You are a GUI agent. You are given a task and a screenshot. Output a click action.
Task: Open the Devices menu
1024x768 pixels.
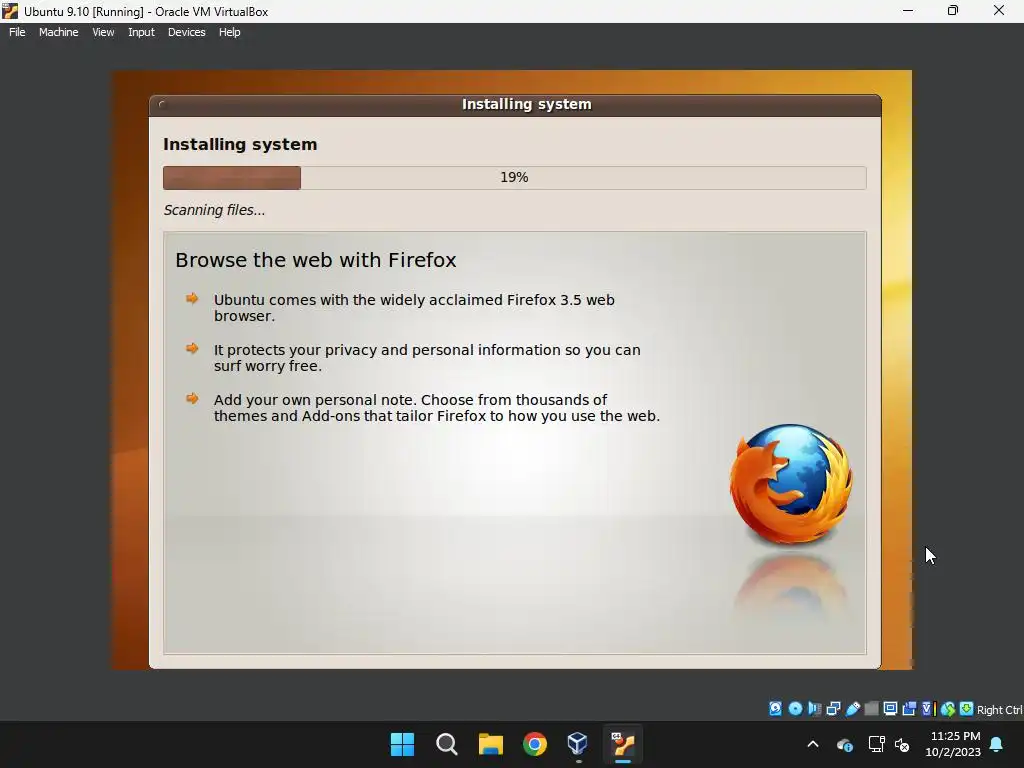point(187,32)
